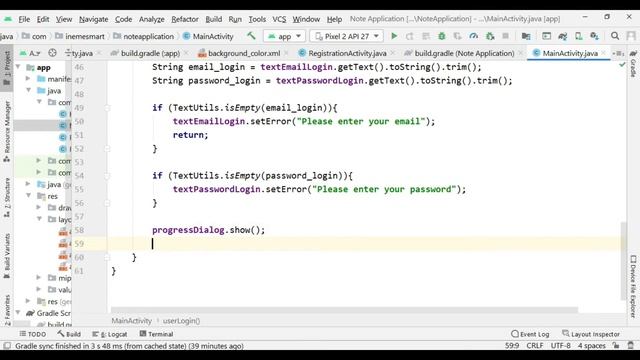Screen dimensions: 640x360
Task: Click the lock read-only icon in status bar
Action: 616,345
